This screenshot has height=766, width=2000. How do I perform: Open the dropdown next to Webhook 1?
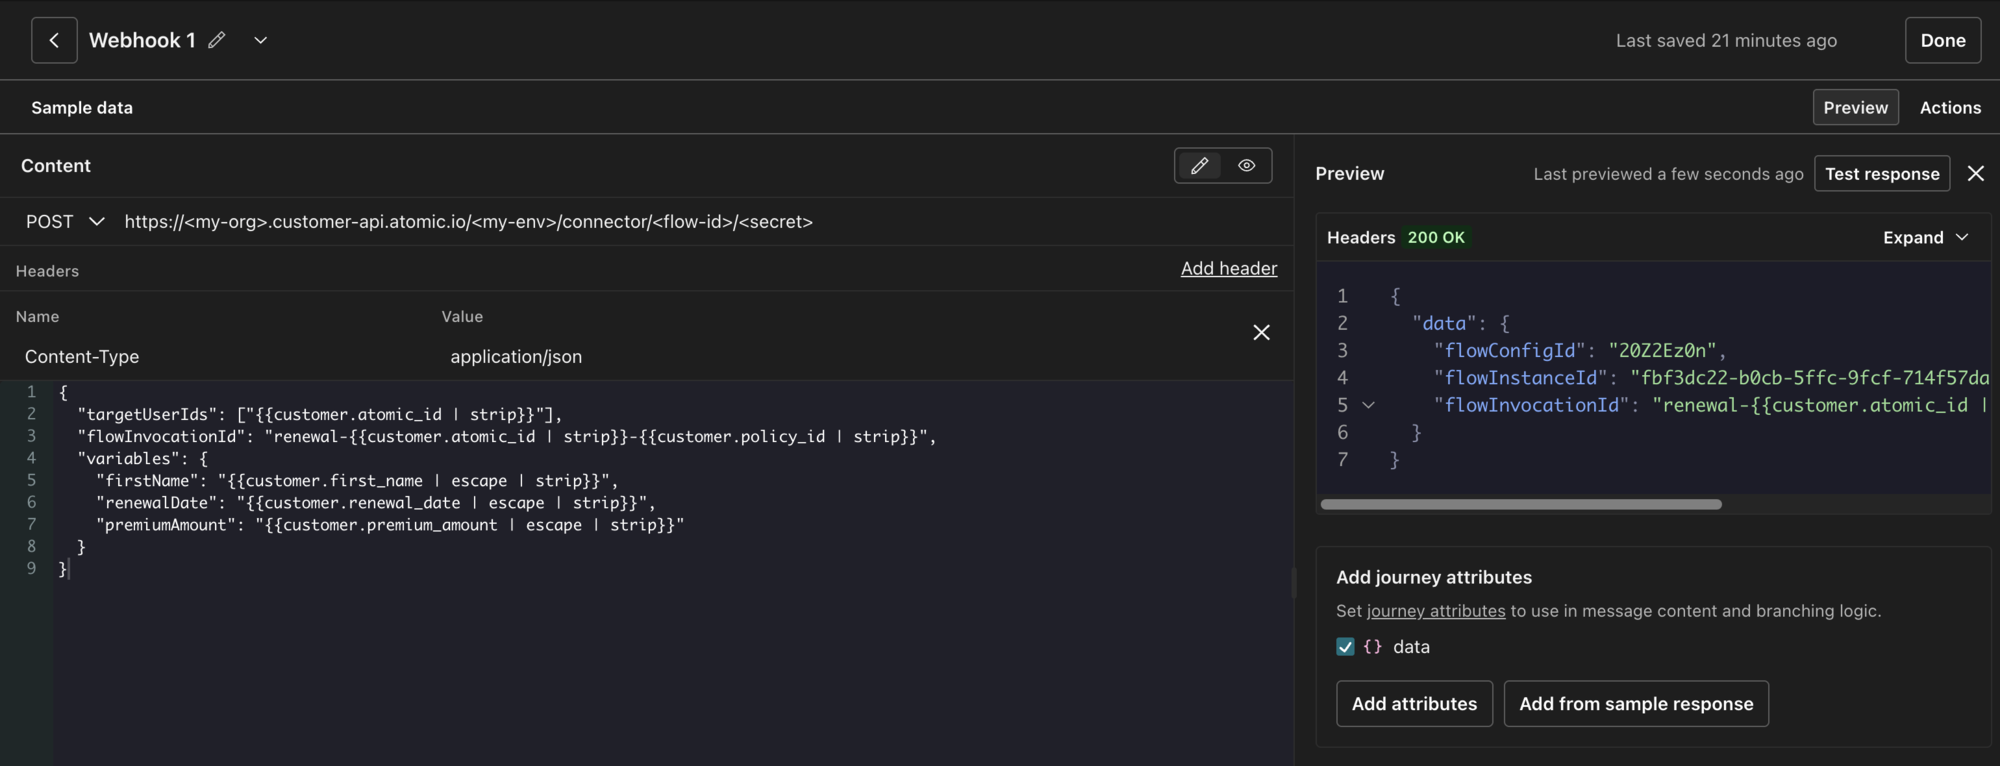pos(260,40)
